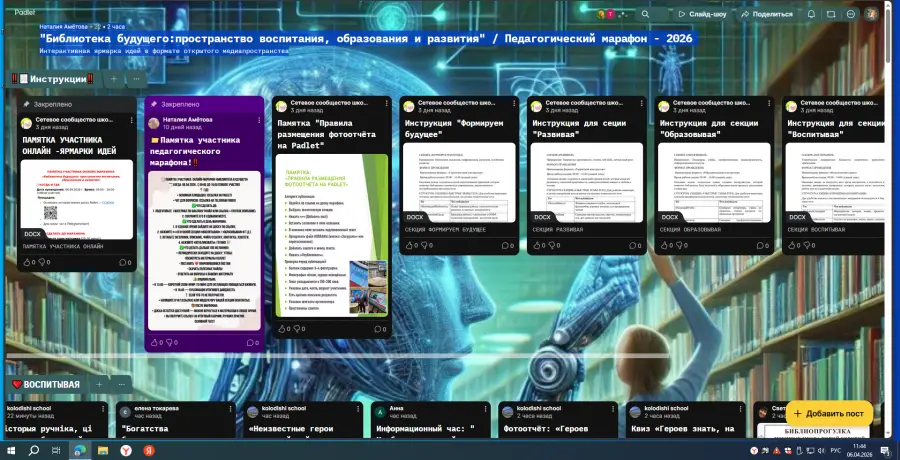Click the Добавить пост button
The height and width of the screenshot is (460, 900).
click(829, 414)
